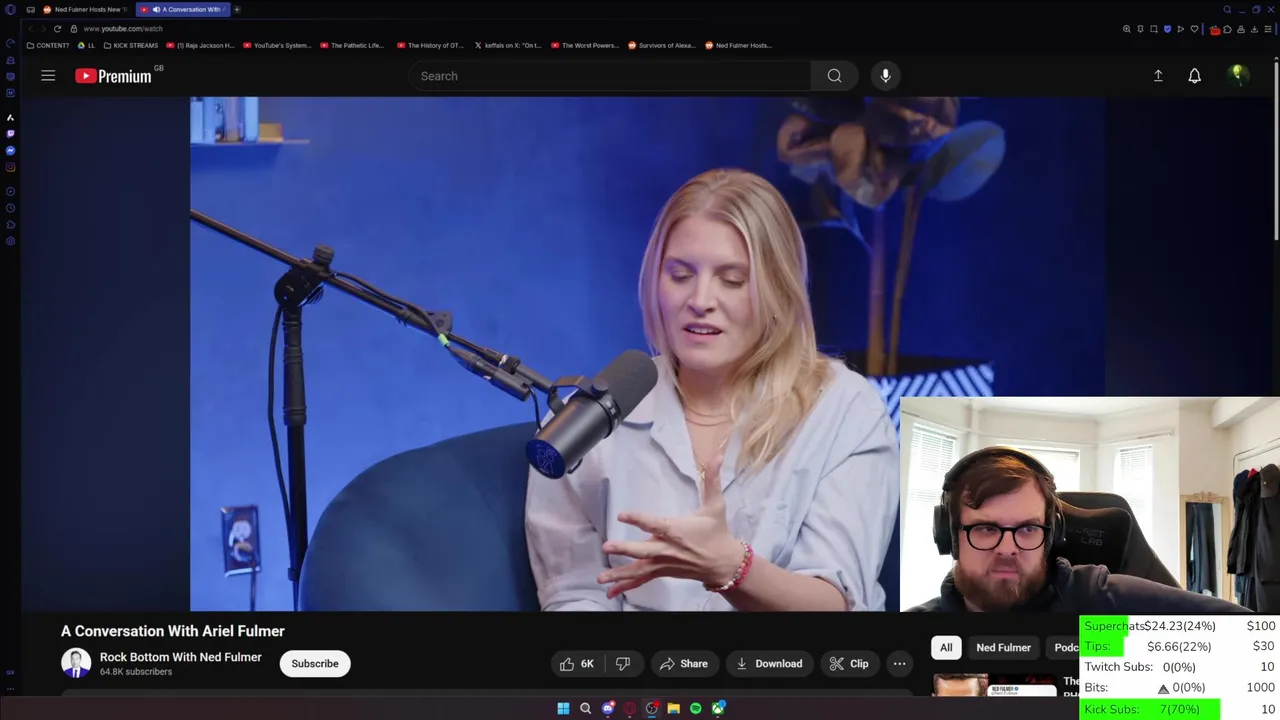
Task: Open the Ned Fulmer Hosts bookmark
Action: point(738,45)
